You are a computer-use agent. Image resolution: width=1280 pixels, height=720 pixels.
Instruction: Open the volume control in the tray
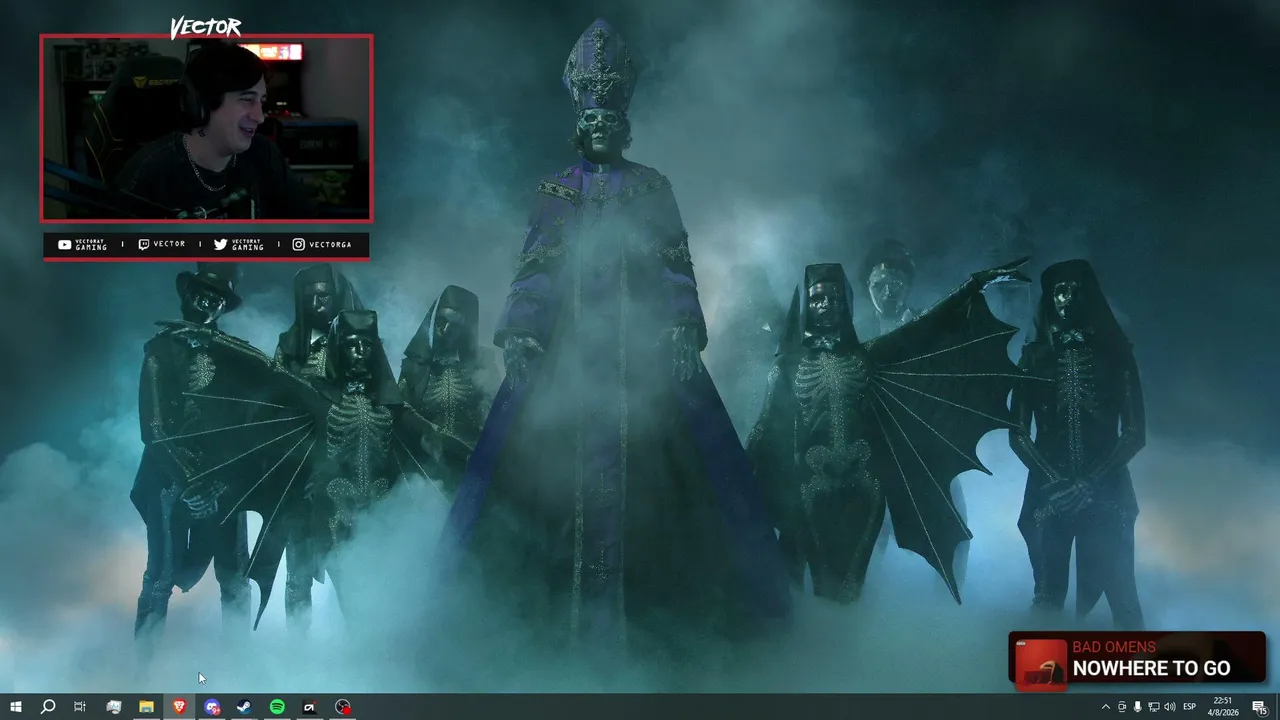[x=1169, y=707]
